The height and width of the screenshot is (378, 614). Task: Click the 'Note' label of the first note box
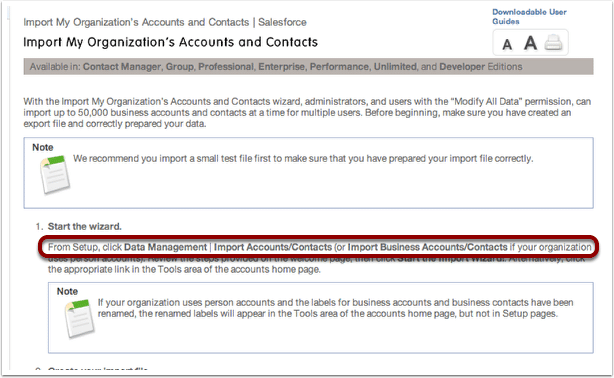(43, 147)
